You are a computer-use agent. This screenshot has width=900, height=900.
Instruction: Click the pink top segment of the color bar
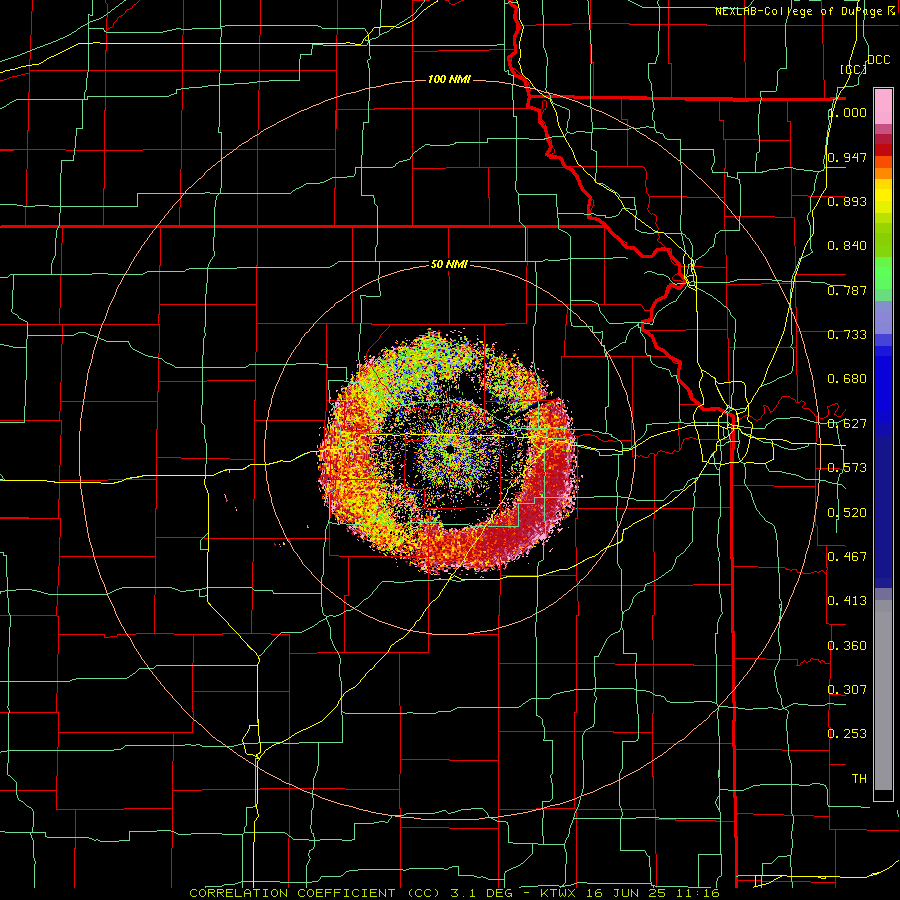883,107
